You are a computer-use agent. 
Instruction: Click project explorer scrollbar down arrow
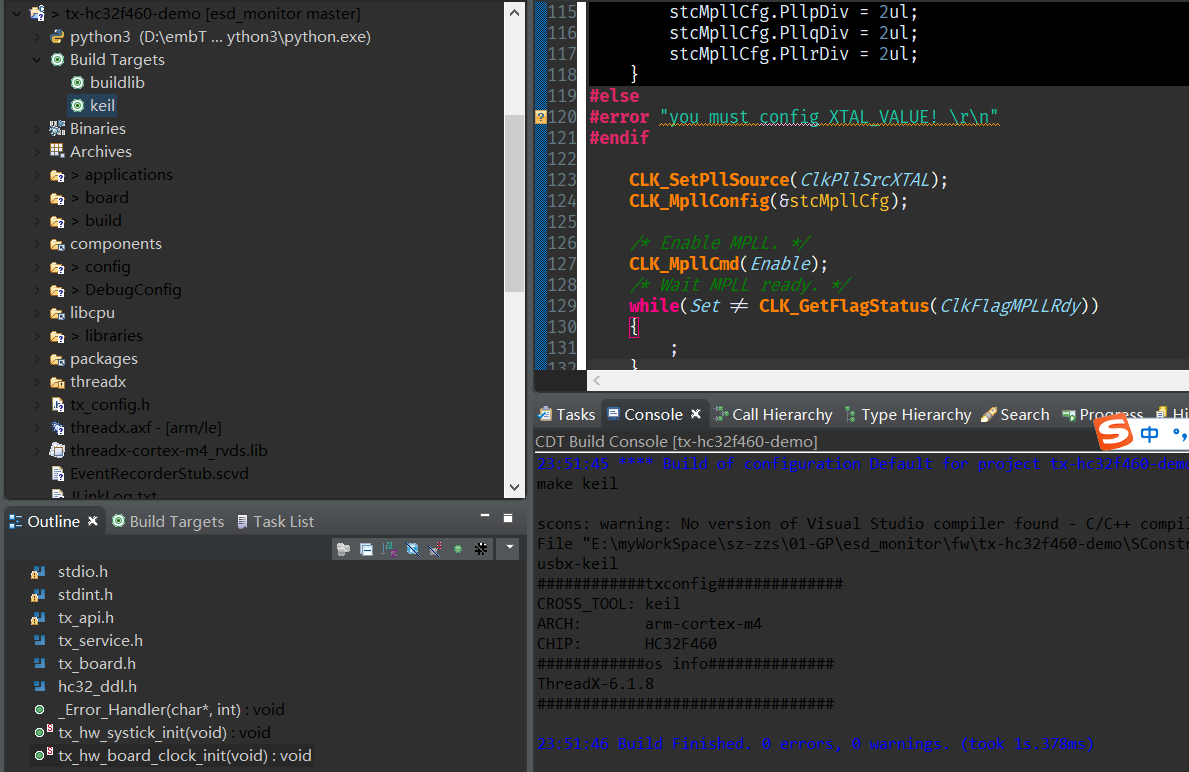pos(514,488)
